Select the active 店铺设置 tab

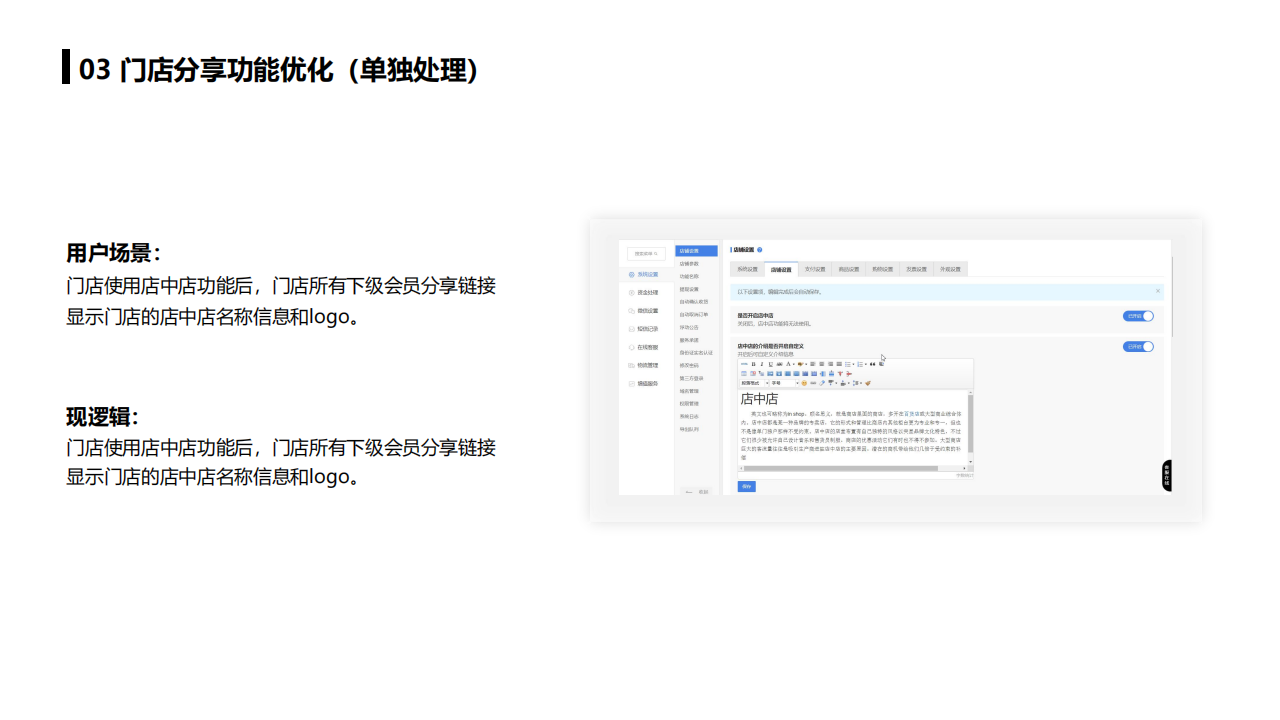(781, 269)
